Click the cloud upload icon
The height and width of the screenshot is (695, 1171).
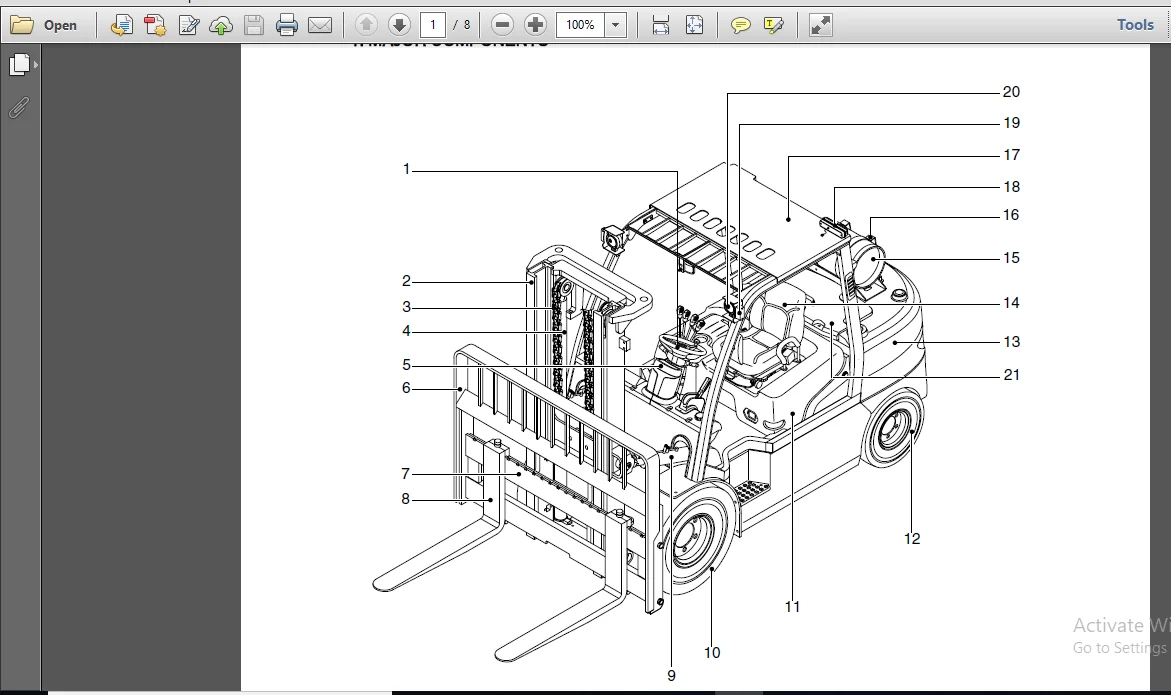pyautogui.click(x=221, y=25)
